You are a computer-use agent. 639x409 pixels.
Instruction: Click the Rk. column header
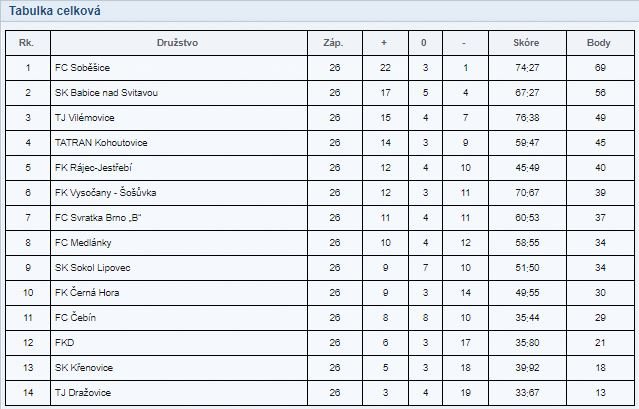click(x=26, y=43)
